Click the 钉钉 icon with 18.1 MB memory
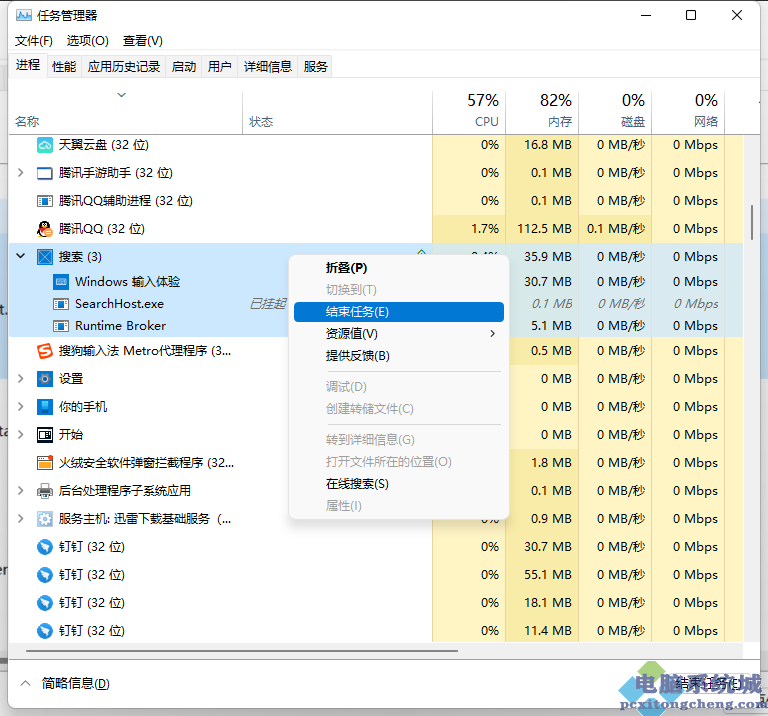This screenshot has height=716, width=768. click(x=45, y=602)
